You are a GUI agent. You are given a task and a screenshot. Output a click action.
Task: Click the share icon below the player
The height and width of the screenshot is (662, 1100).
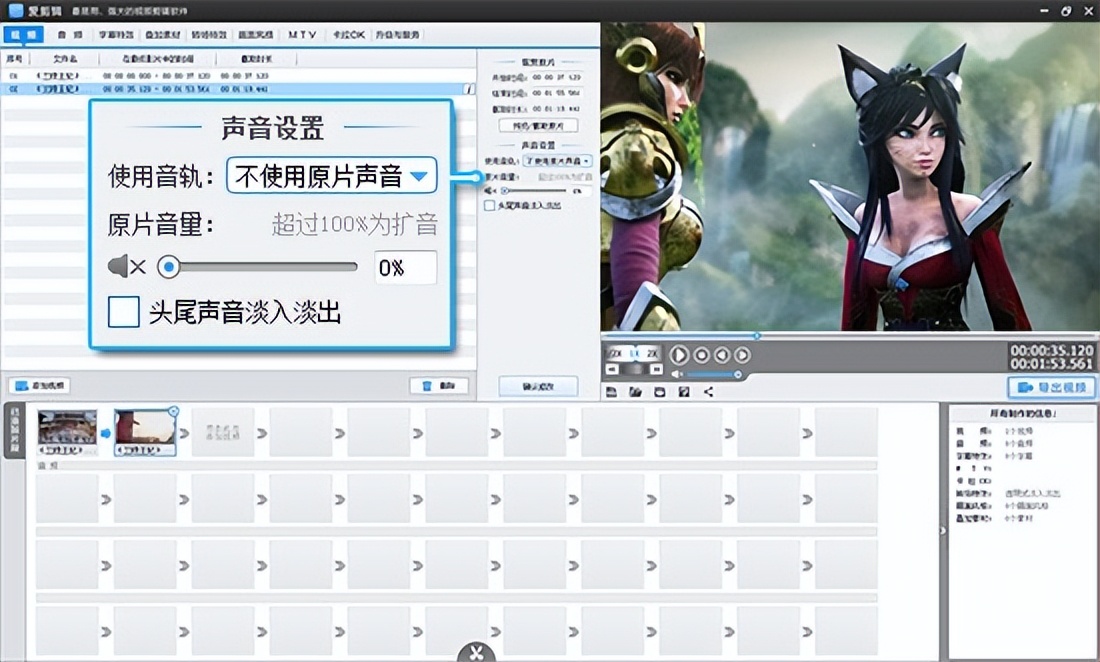[x=709, y=392]
